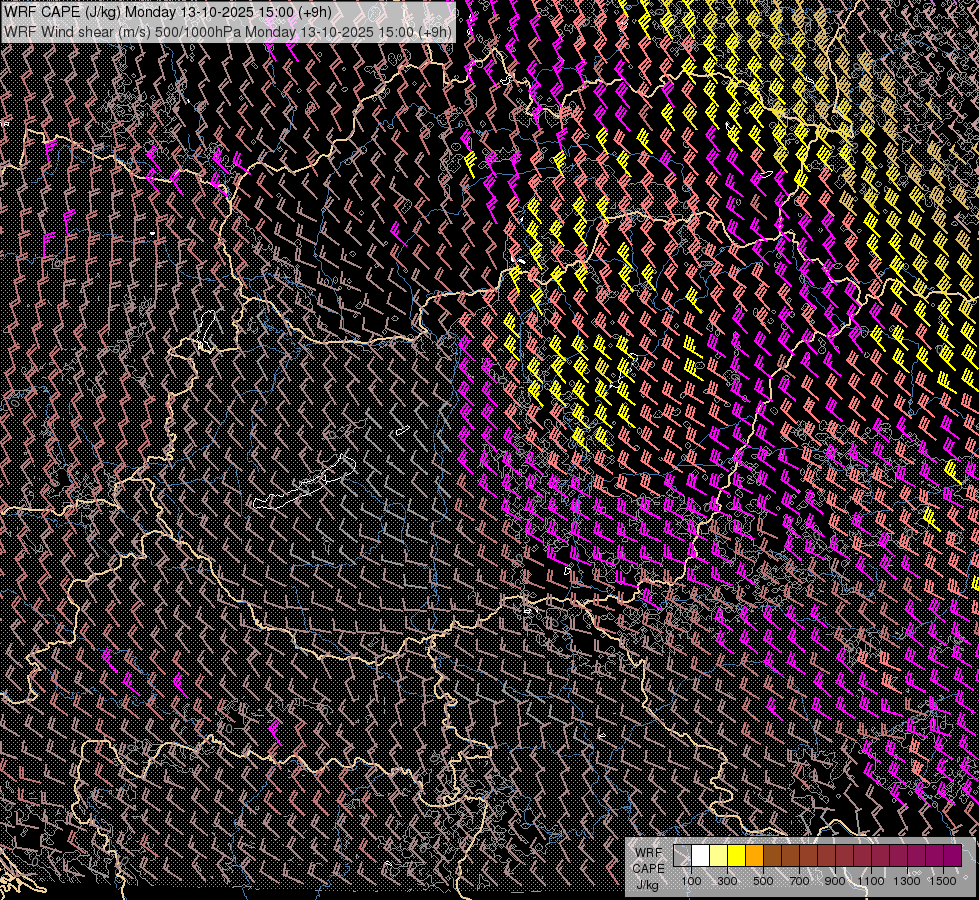
Task: Click the orange swatch in the CAPE legend
Action: (x=754, y=856)
